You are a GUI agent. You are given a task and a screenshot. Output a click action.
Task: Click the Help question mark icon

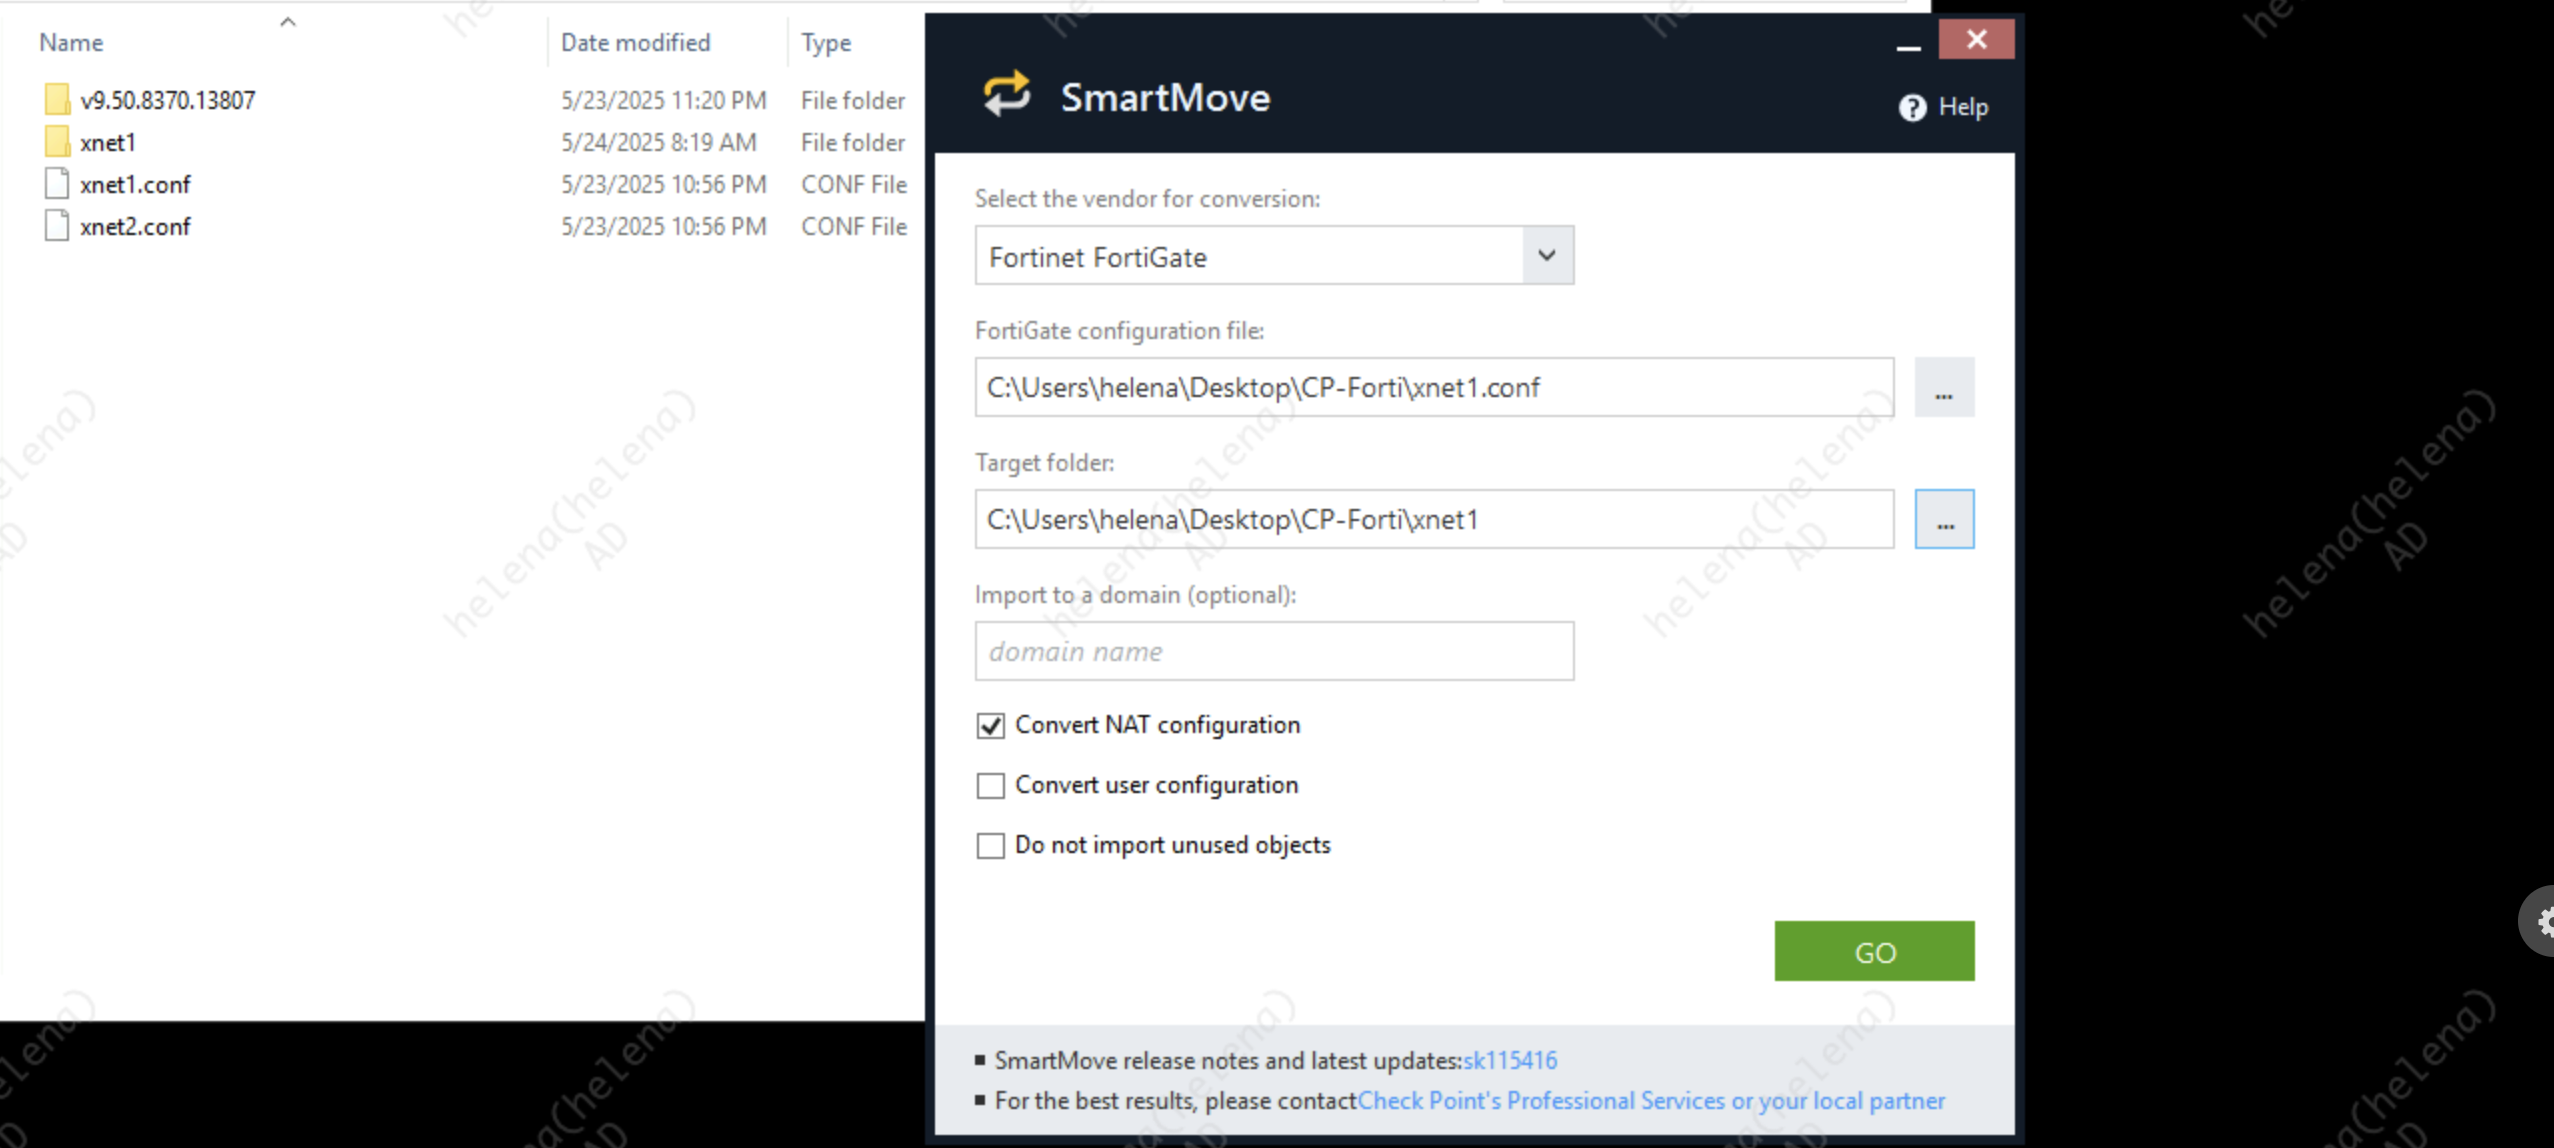coord(1911,107)
